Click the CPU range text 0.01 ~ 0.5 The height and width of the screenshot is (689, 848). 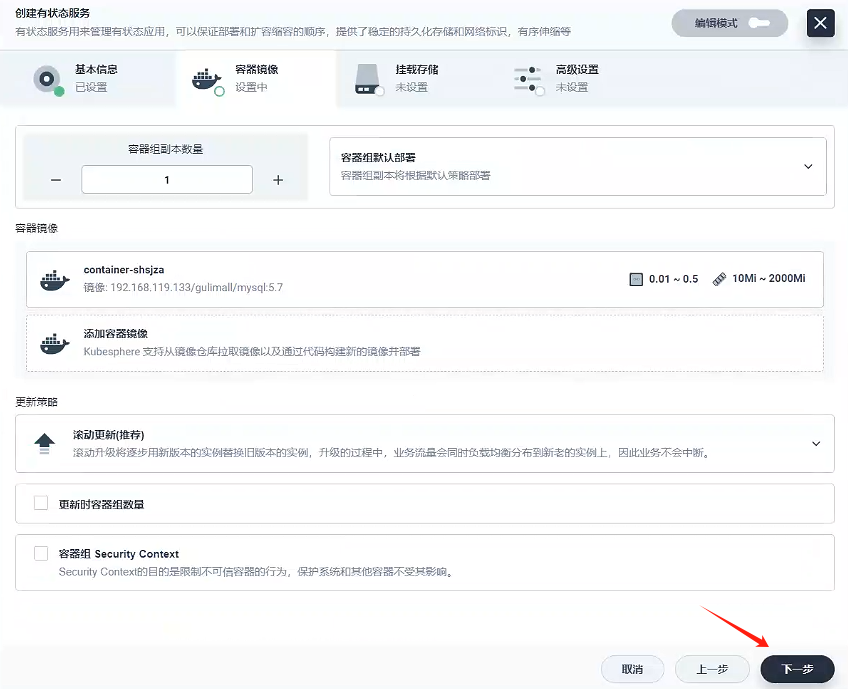(673, 279)
